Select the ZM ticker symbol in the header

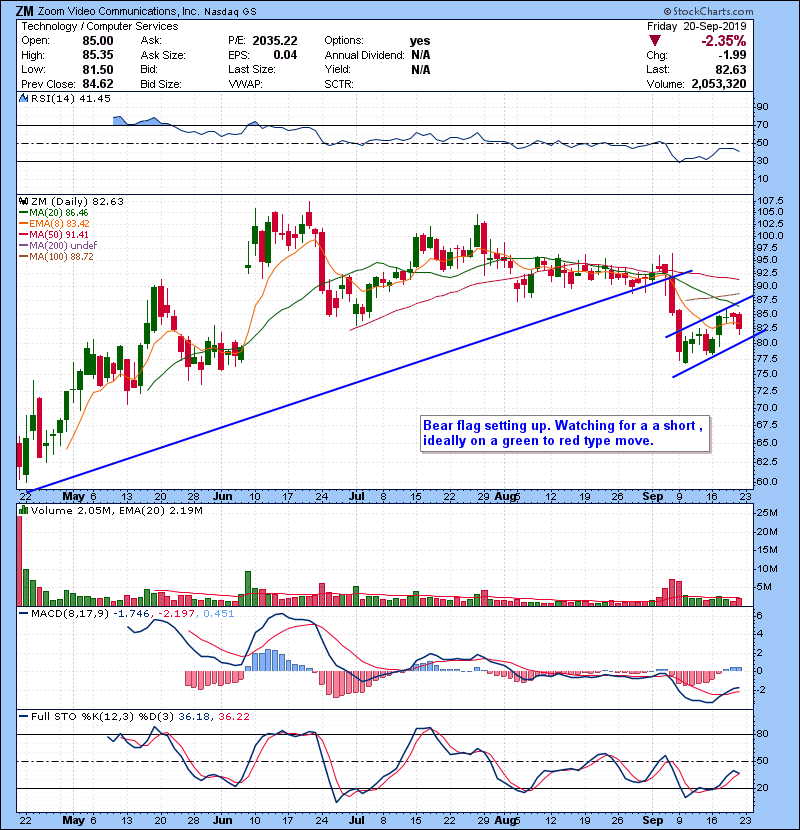tap(24, 11)
